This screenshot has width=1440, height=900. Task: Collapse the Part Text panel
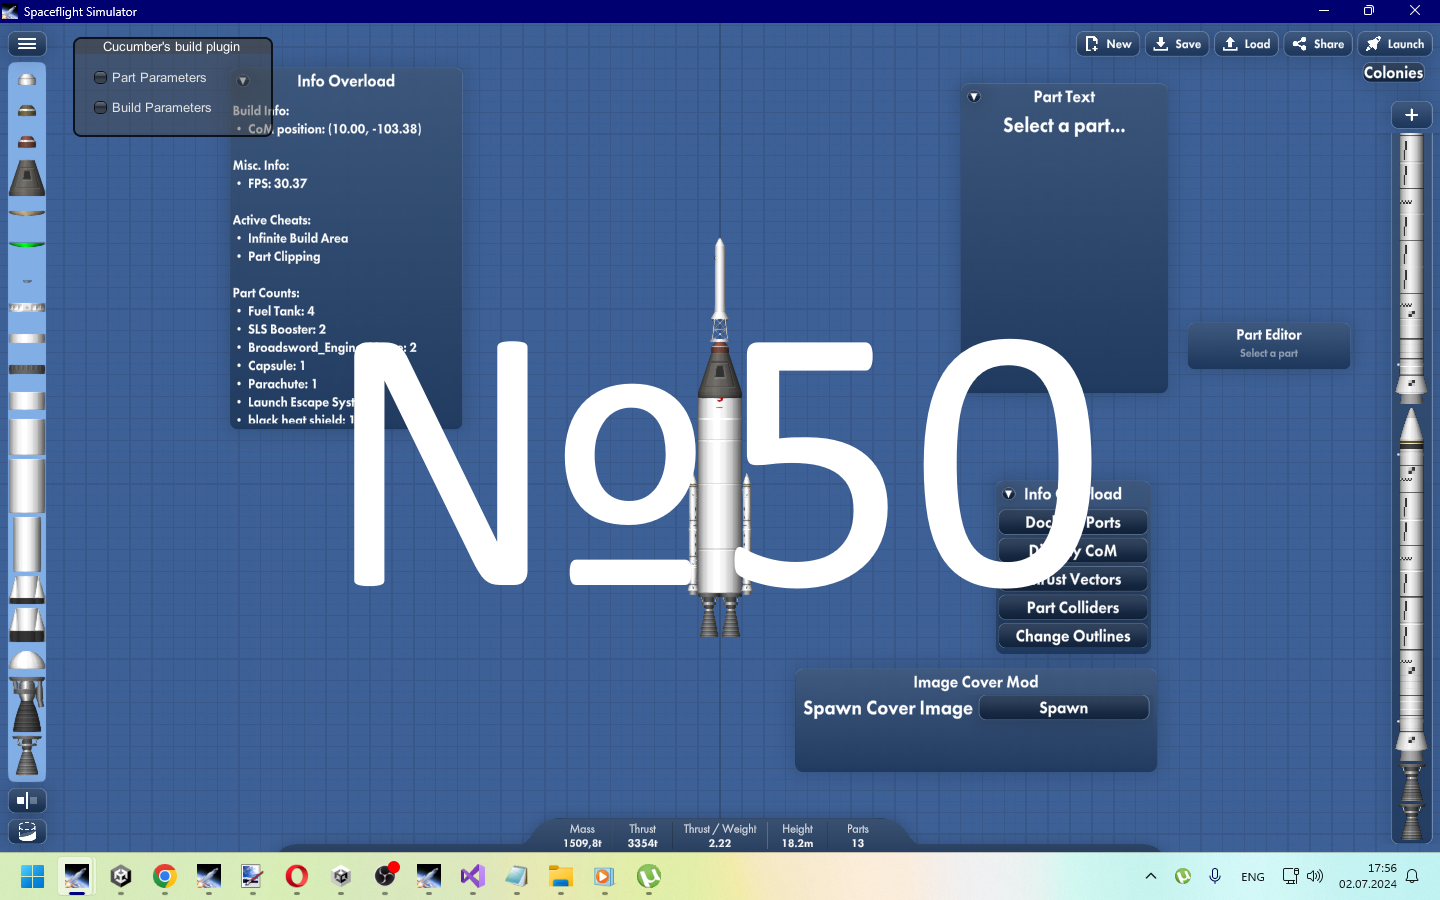[974, 97]
